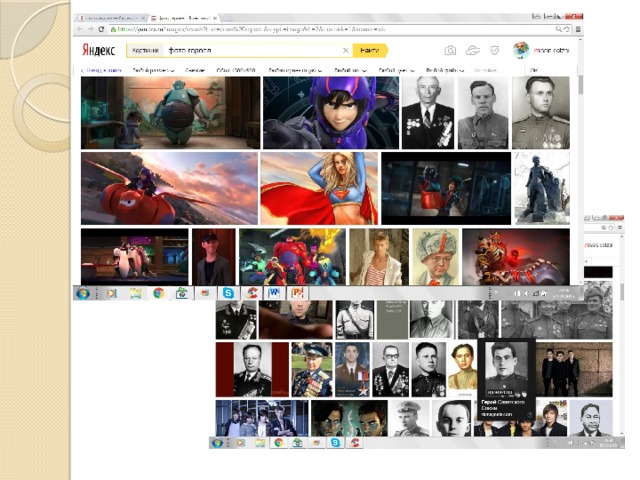Select the recent images filter

195,70
